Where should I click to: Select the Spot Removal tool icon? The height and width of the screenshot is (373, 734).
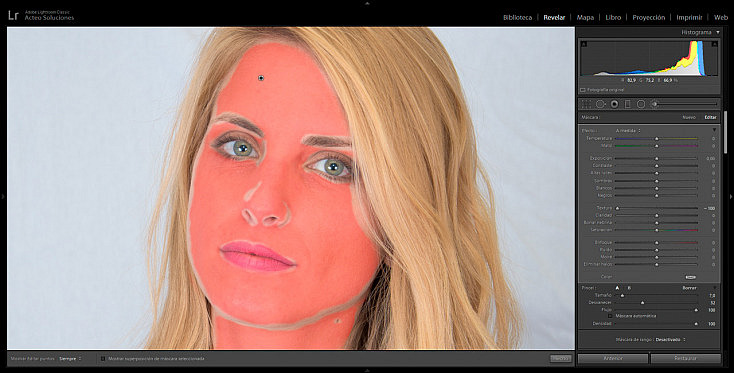[x=600, y=104]
